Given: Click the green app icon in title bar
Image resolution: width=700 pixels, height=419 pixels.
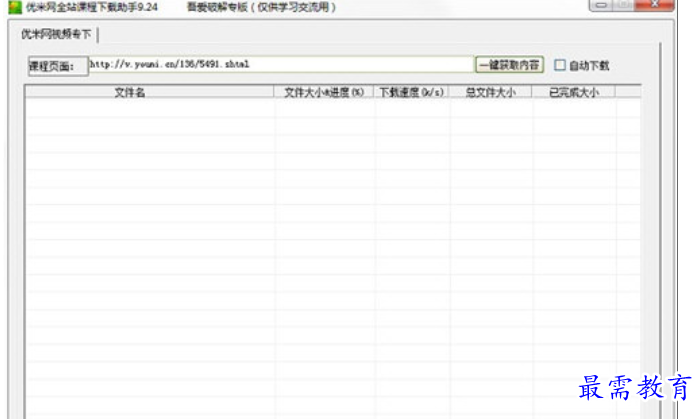Looking at the screenshot, I should point(15,7).
